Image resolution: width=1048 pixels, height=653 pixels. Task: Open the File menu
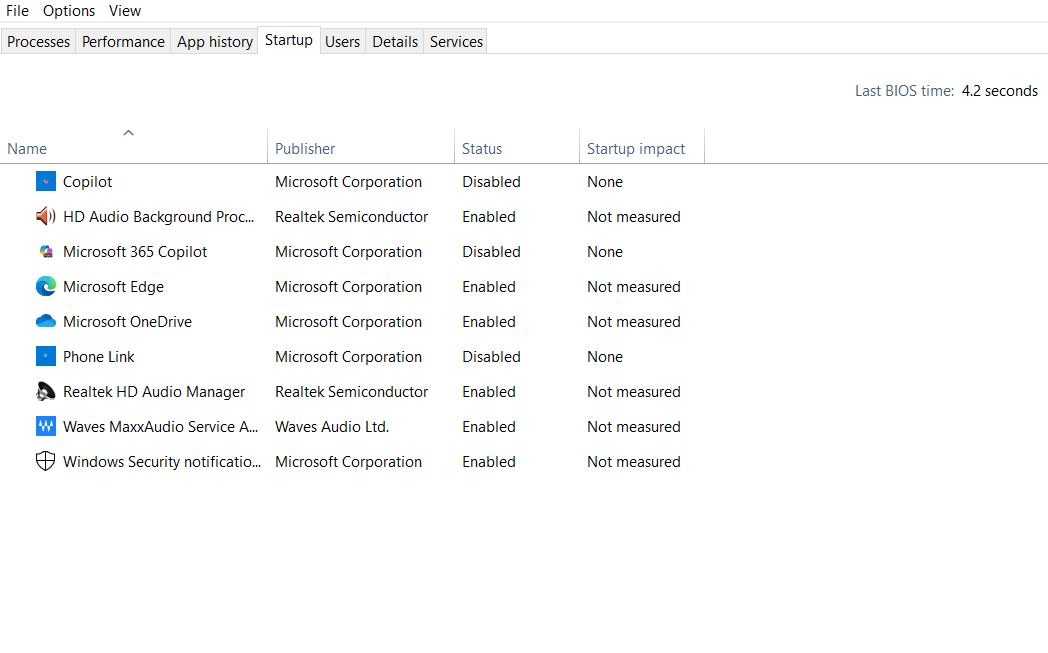pyautogui.click(x=17, y=11)
